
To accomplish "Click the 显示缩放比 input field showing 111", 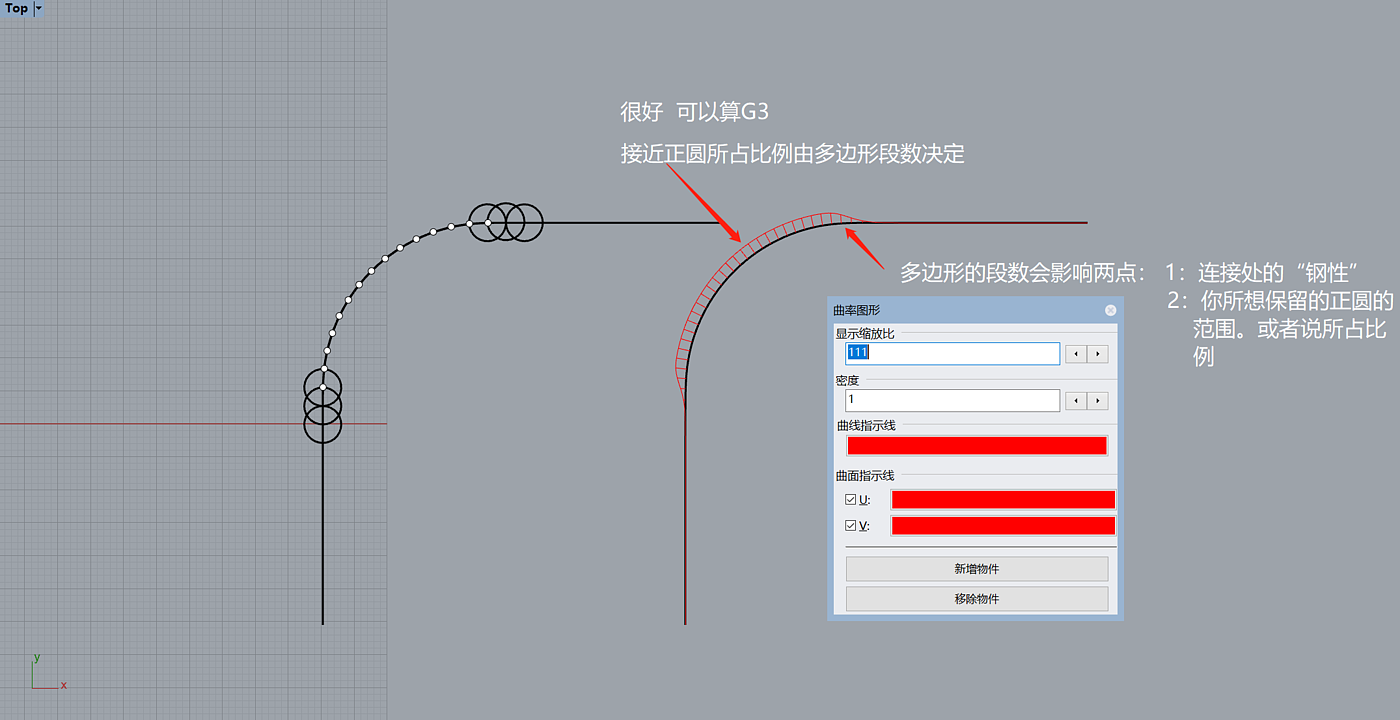I will click(x=952, y=353).
